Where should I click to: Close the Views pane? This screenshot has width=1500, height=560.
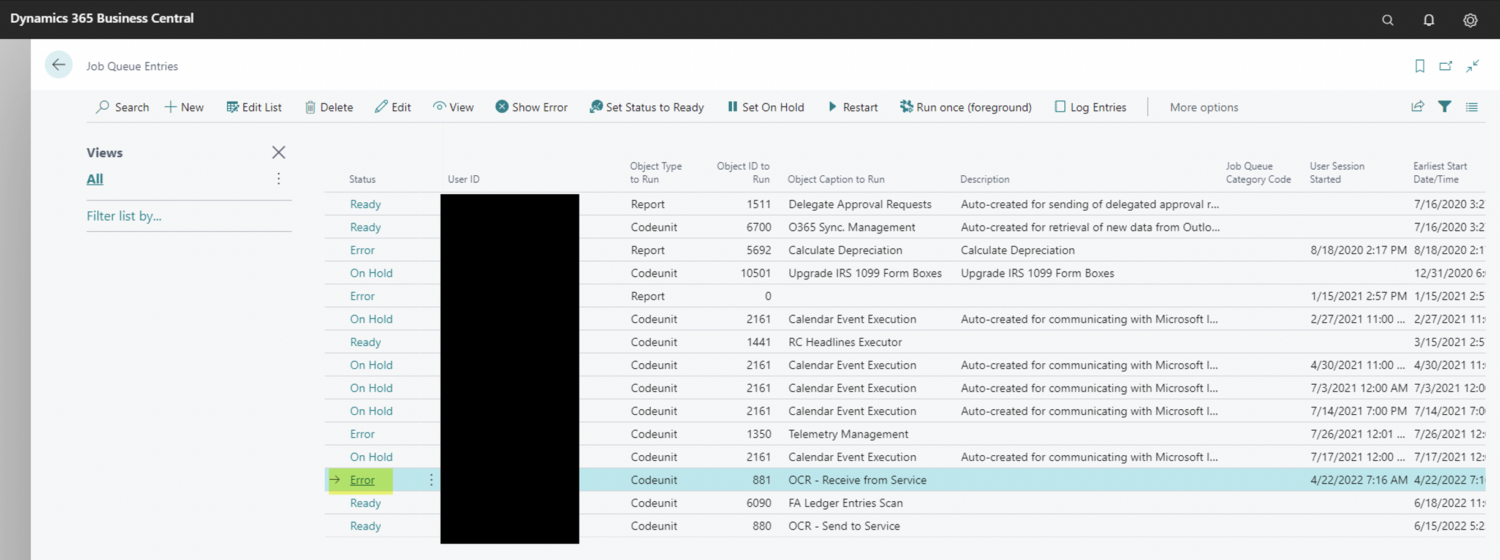[278, 153]
